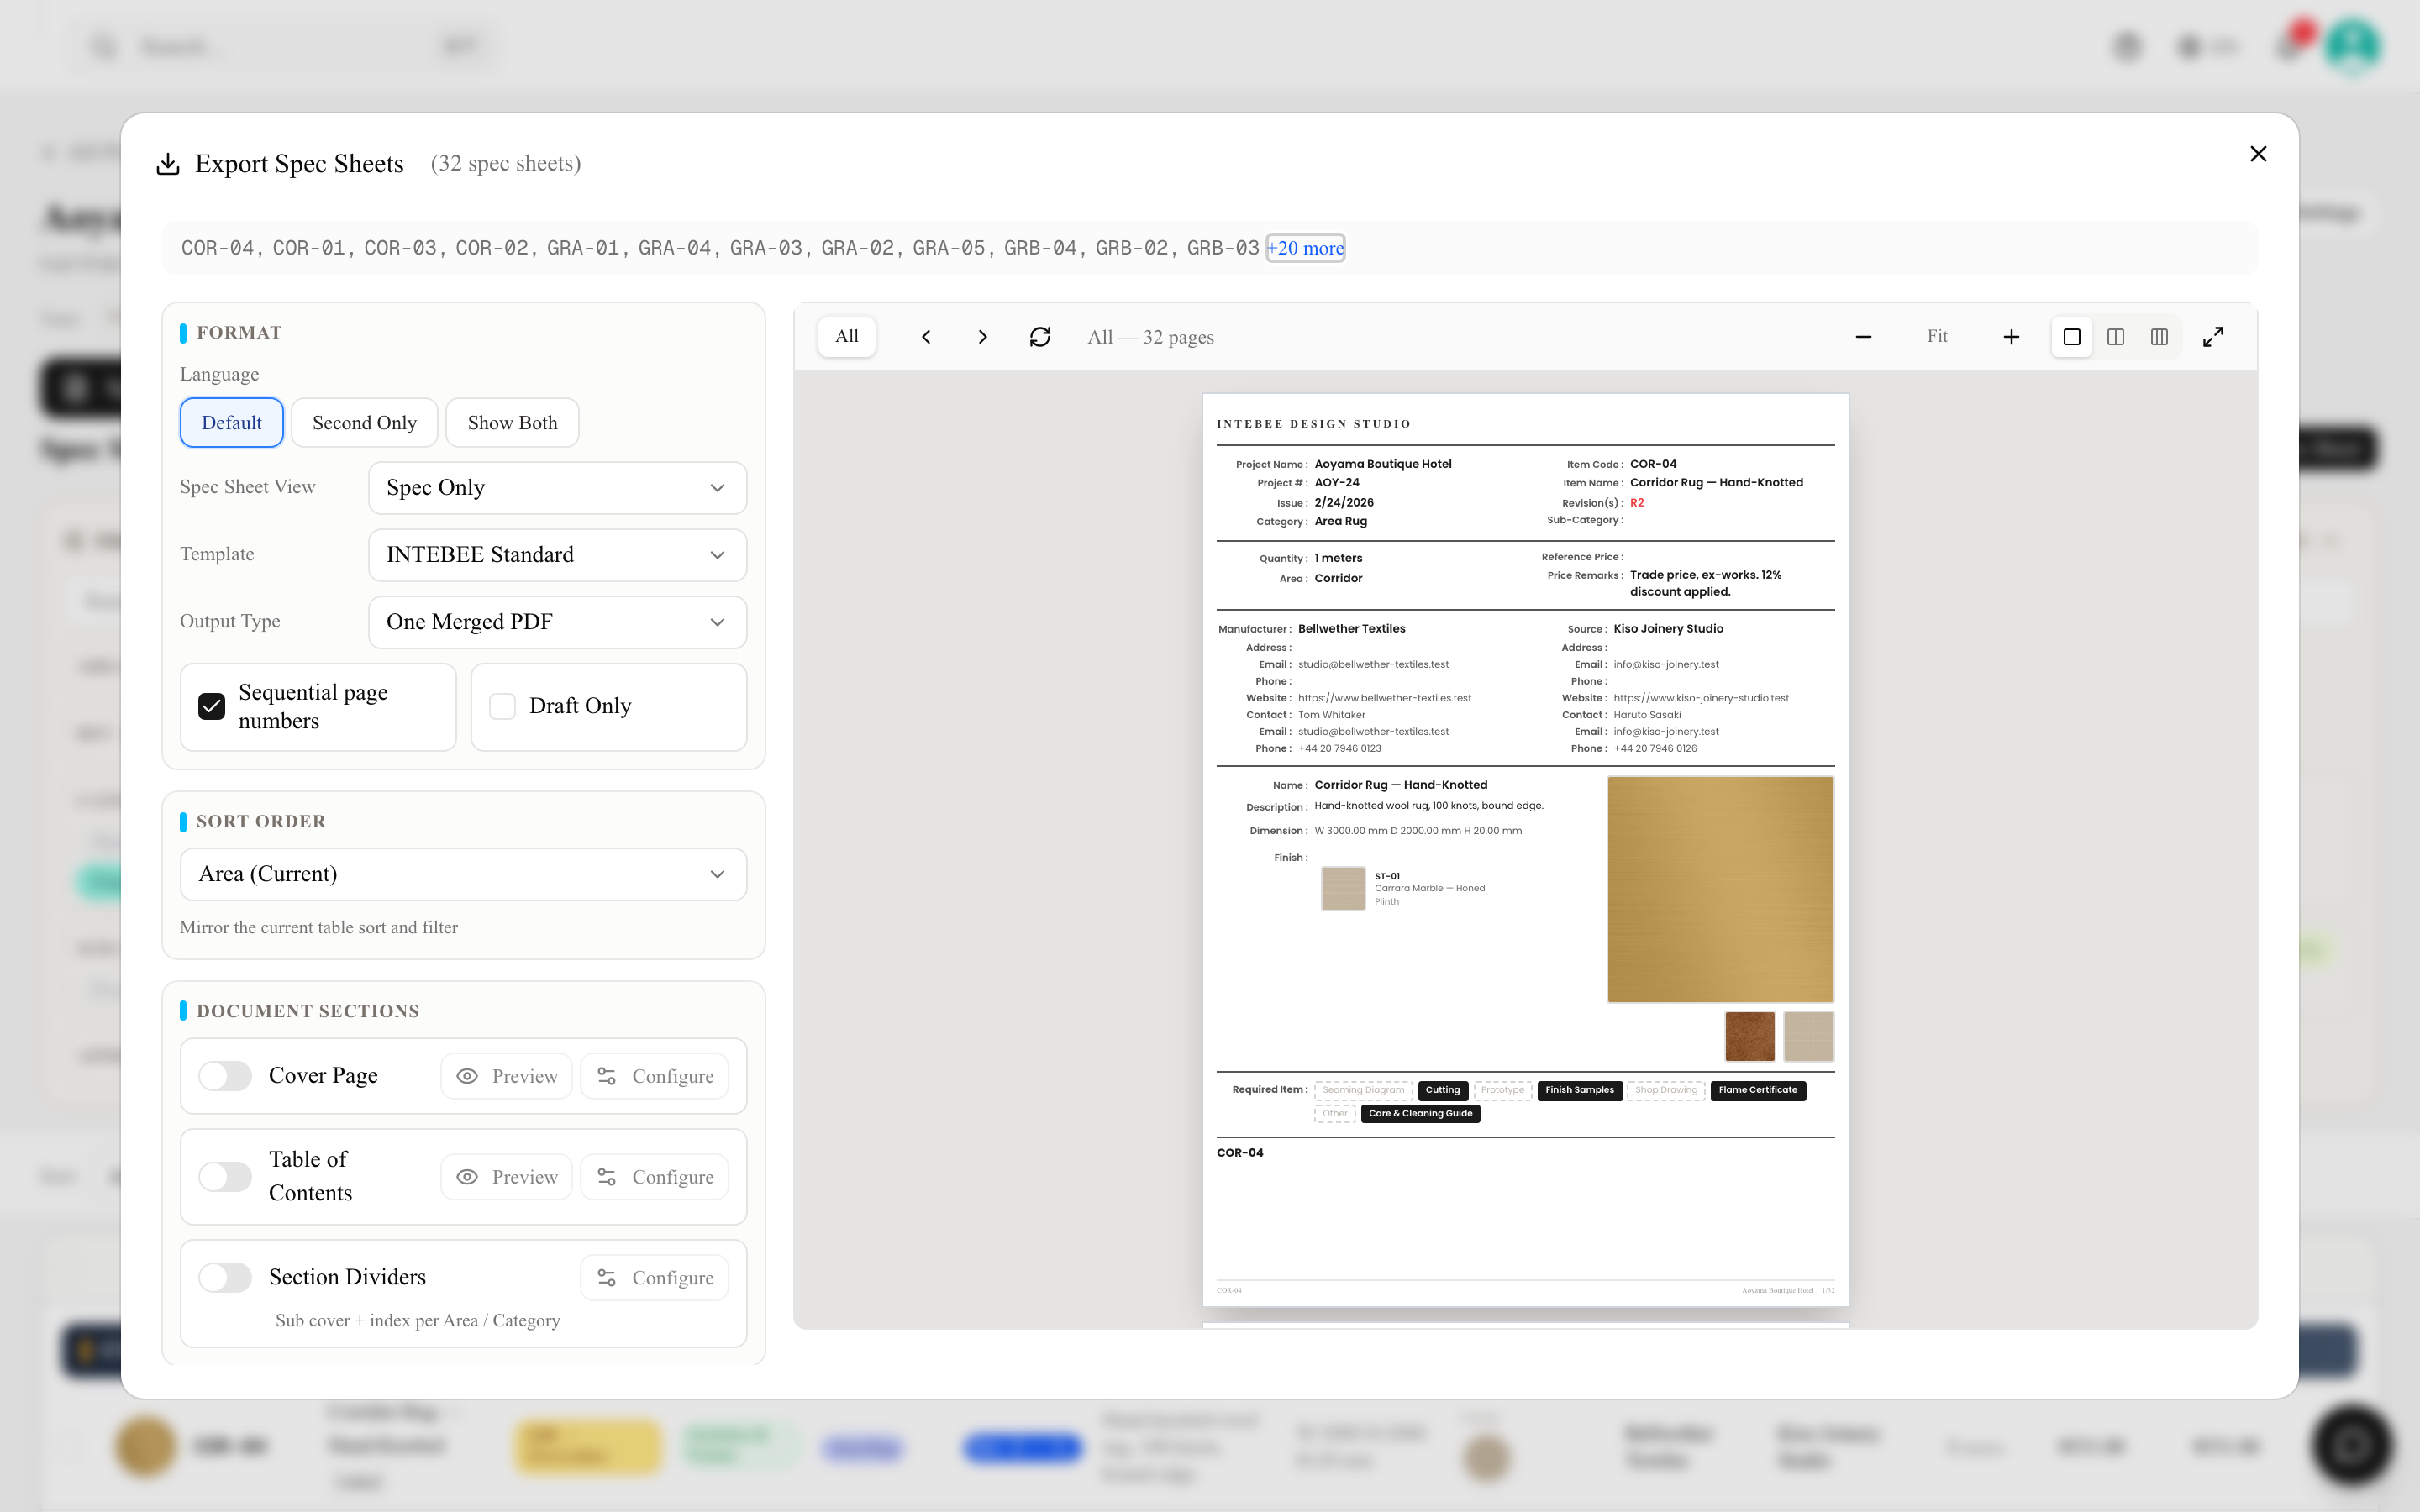2420x1512 pixels.
Task: Zoom in preview with plus icon
Action: (x=2011, y=337)
